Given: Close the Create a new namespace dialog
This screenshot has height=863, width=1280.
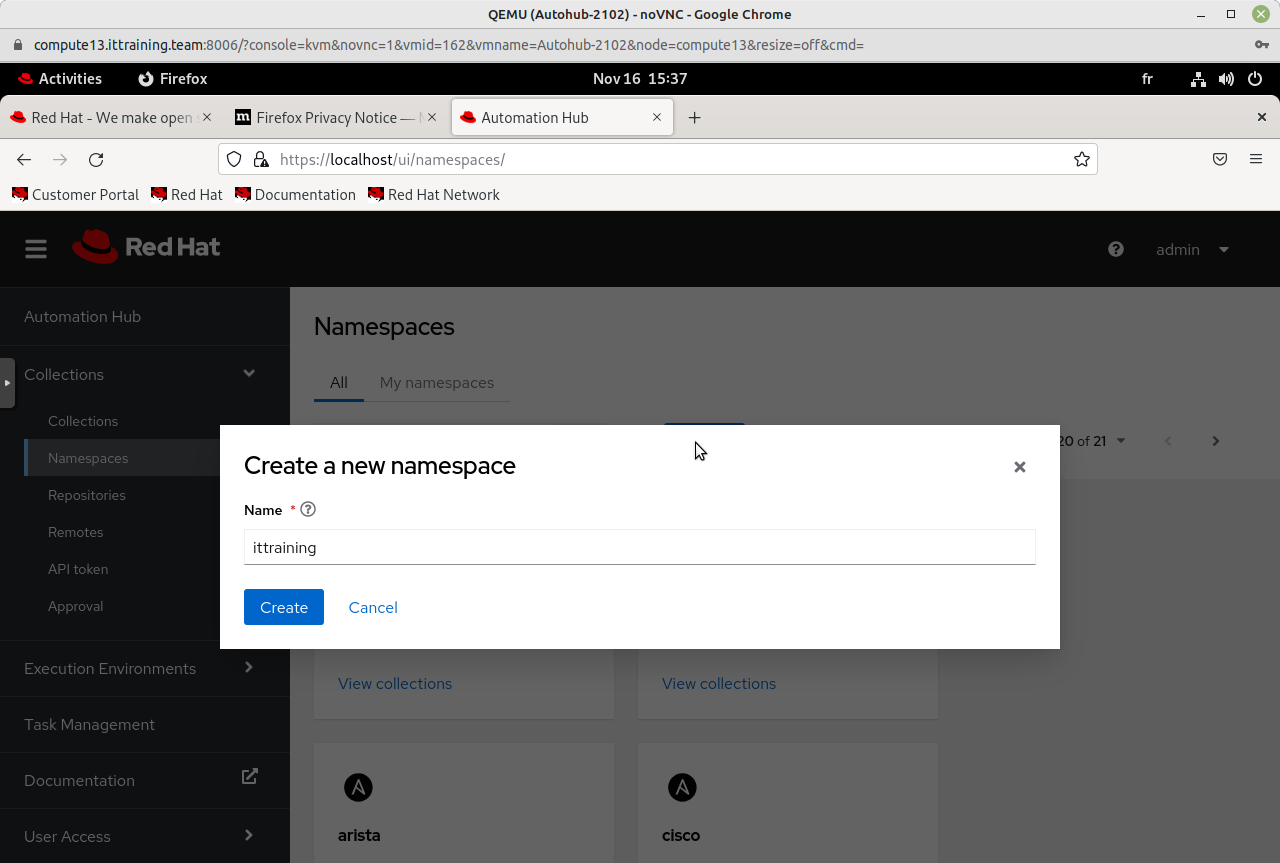Looking at the screenshot, I should tap(1020, 467).
